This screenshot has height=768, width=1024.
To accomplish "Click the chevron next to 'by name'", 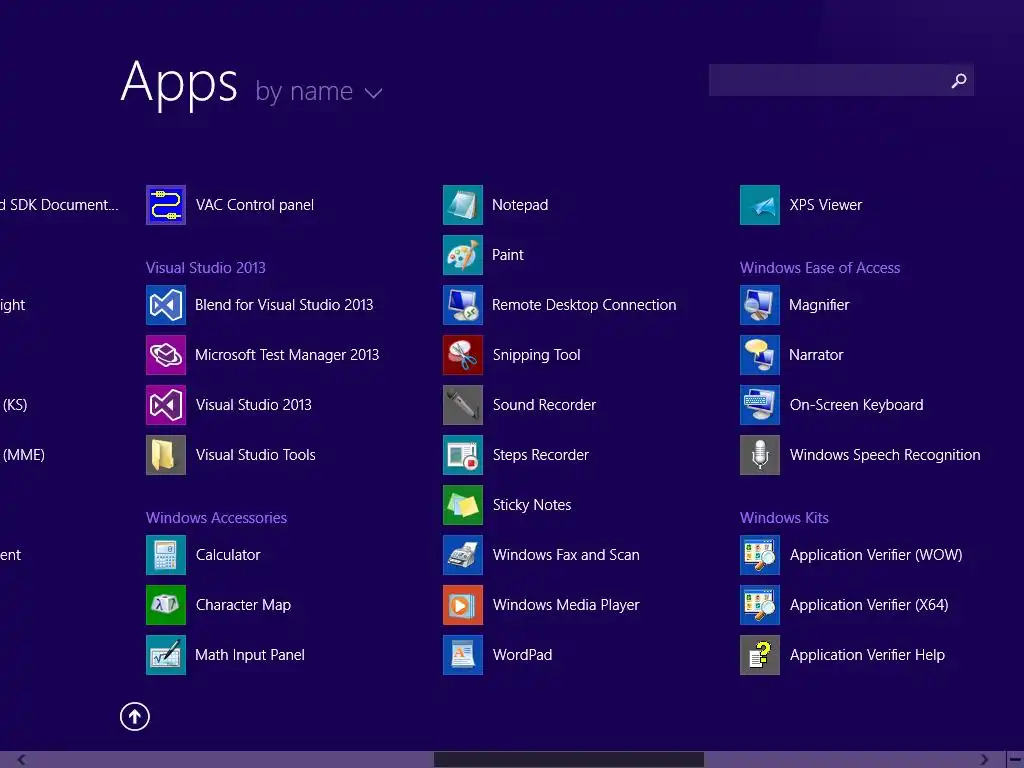I will 374,93.
